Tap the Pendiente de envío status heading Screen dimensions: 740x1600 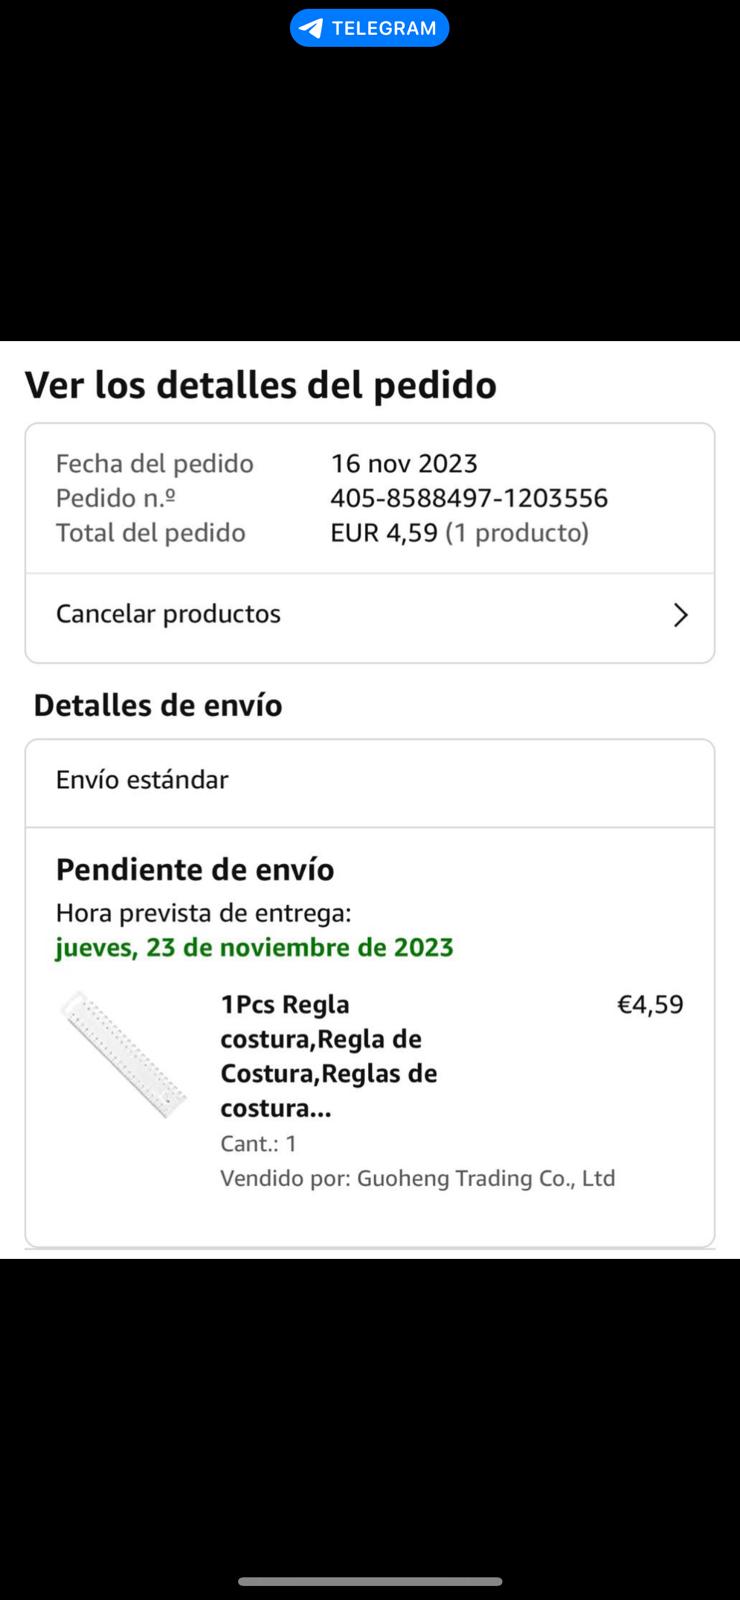click(x=195, y=870)
